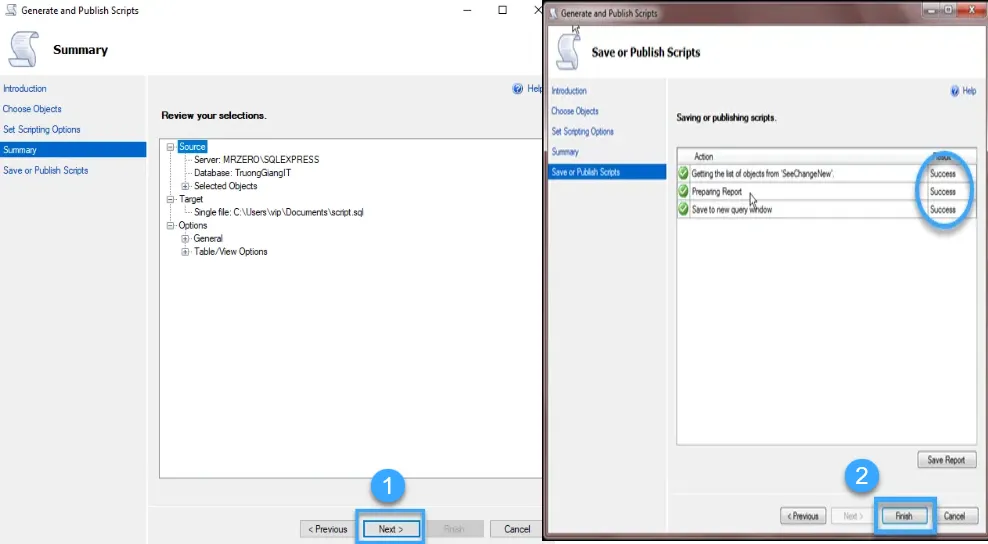Expand the General options node

(x=185, y=238)
